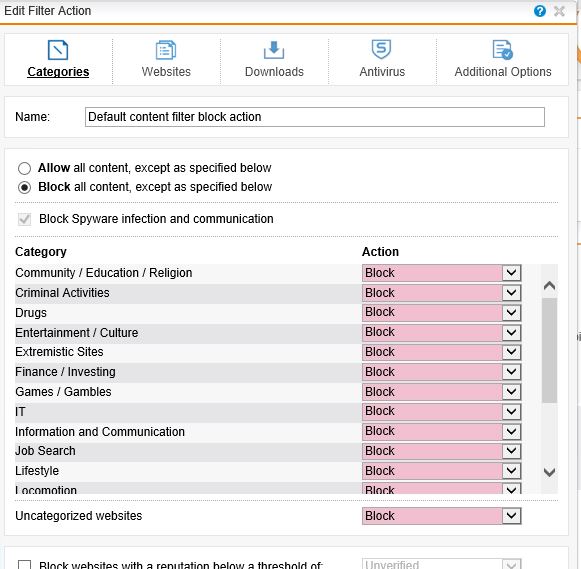Image resolution: width=581 pixels, height=569 pixels.
Task: Switch to the Antivirus tab label
Action: pyautogui.click(x=382, y=71)
